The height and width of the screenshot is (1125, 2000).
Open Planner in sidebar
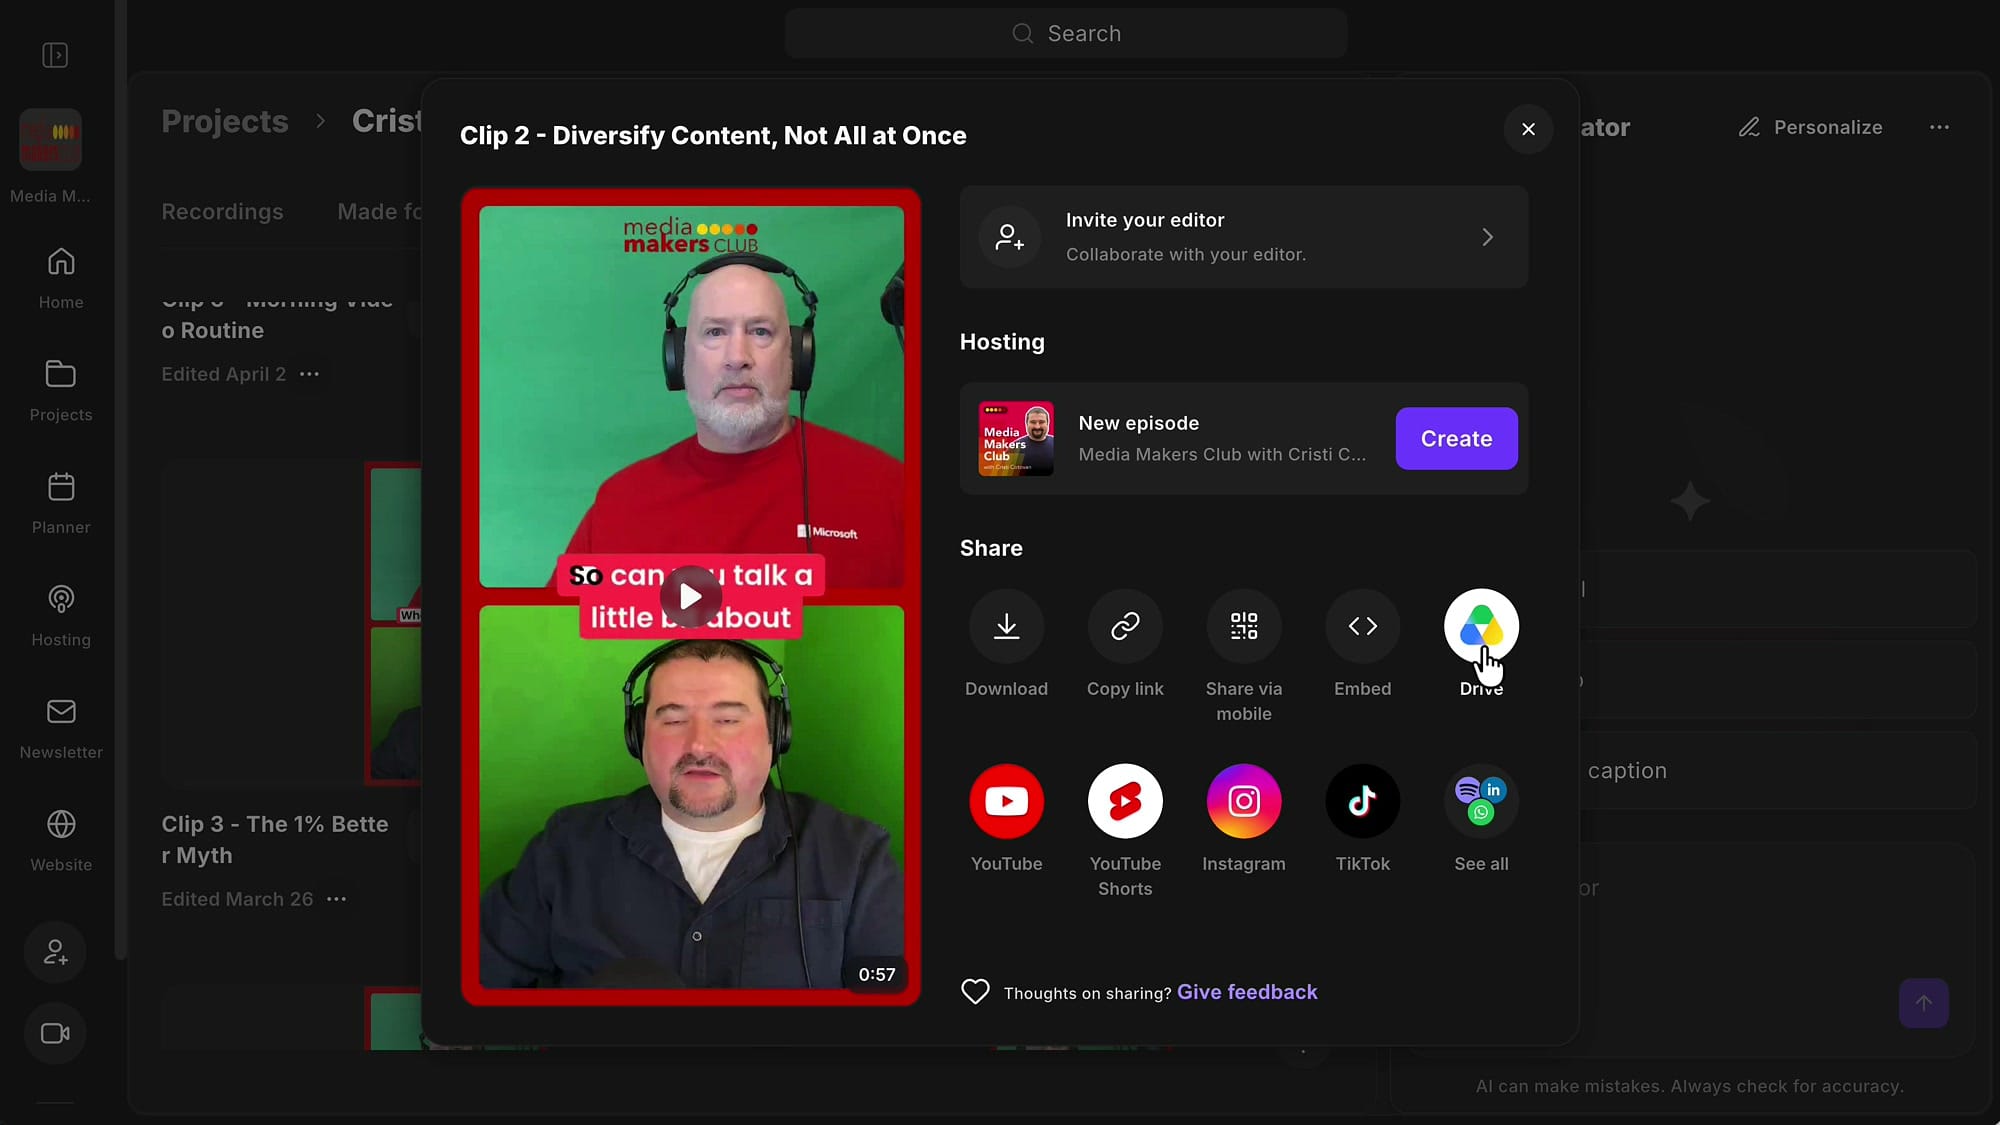coord(61,503)
